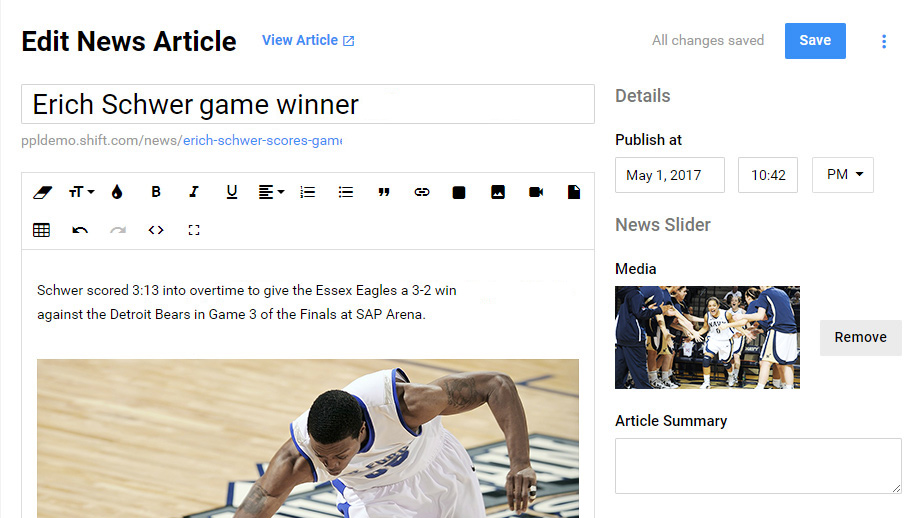Apply underline formatting
The width and height of the screenshot is (921, 518).
(x=231, y=192)
